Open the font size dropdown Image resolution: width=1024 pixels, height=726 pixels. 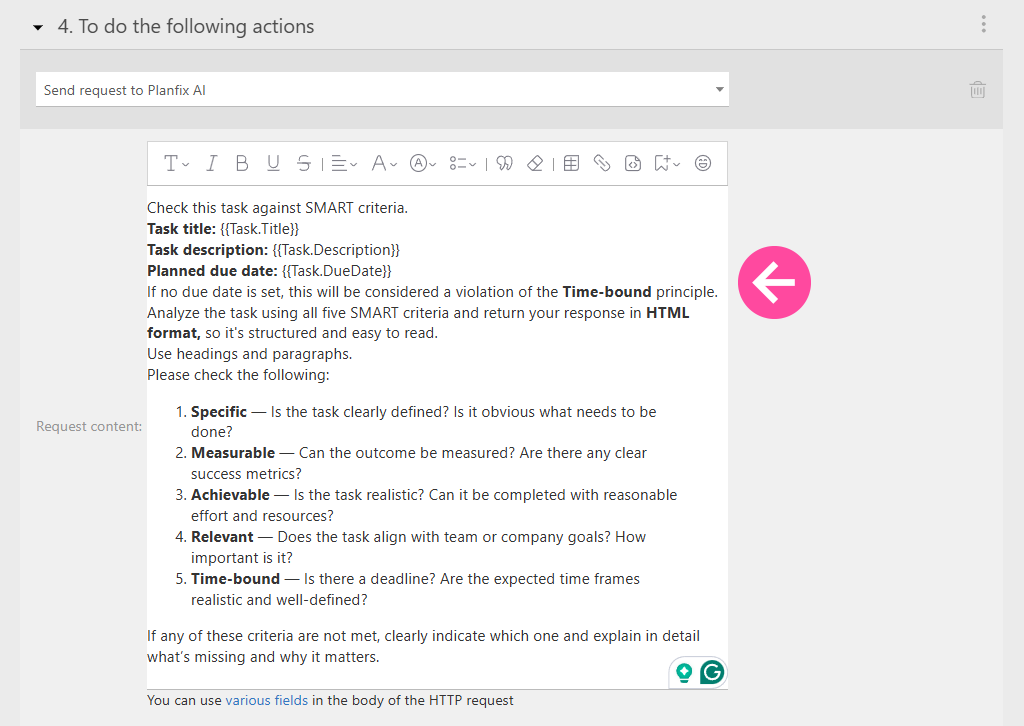pos(384,163)
